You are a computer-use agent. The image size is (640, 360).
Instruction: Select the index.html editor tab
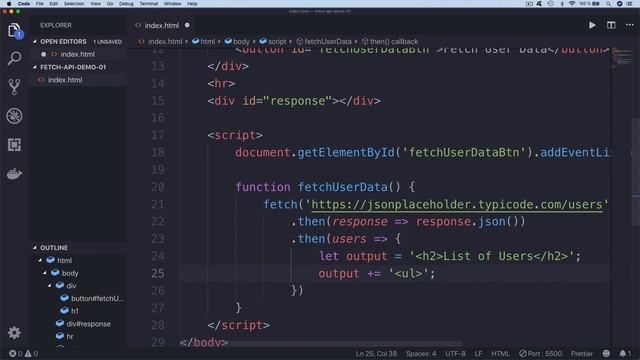[x=162, y=25]
